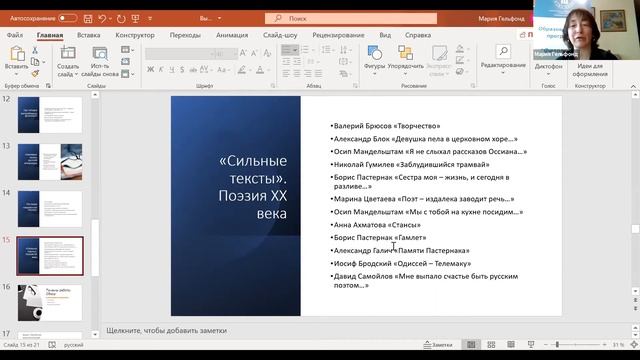Switch to the Вставка tab
This screenshot has height=360, width=640.
[89, 35]
